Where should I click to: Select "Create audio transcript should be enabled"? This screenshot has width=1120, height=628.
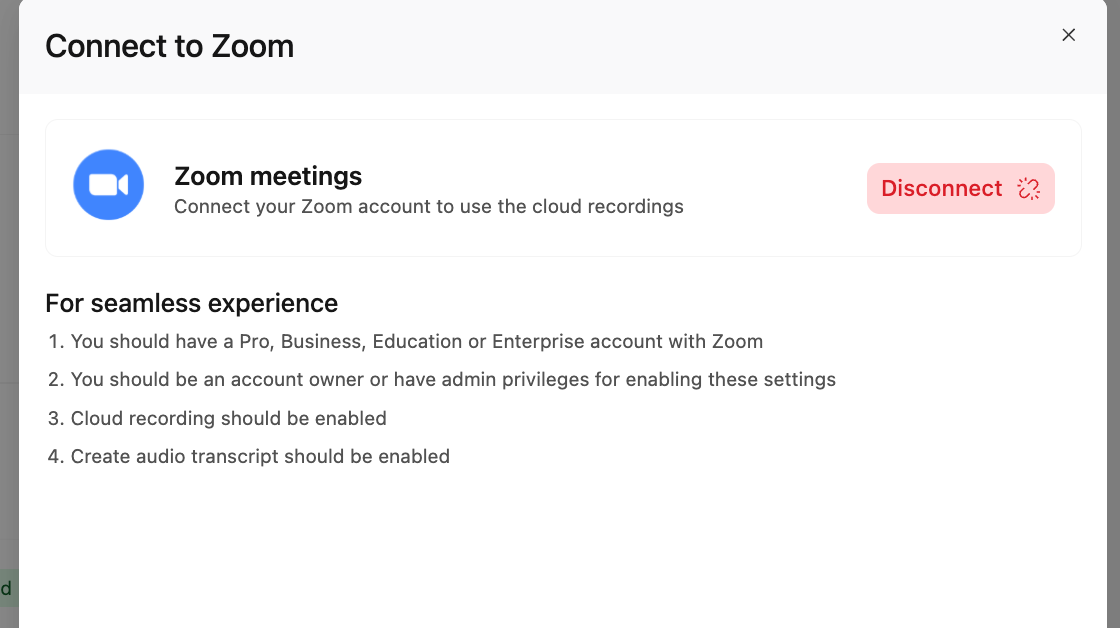[x=260, y=457]
